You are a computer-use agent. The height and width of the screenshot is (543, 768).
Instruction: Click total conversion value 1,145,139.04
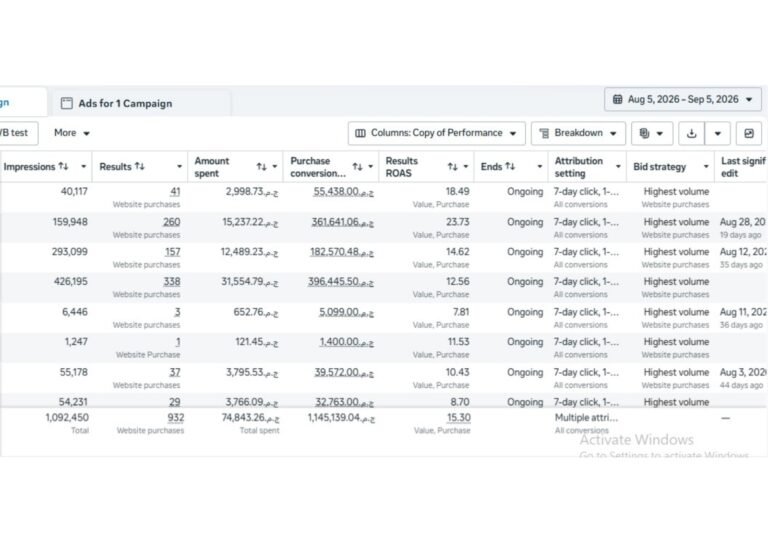pyautogui.click(x=341, y=418)
